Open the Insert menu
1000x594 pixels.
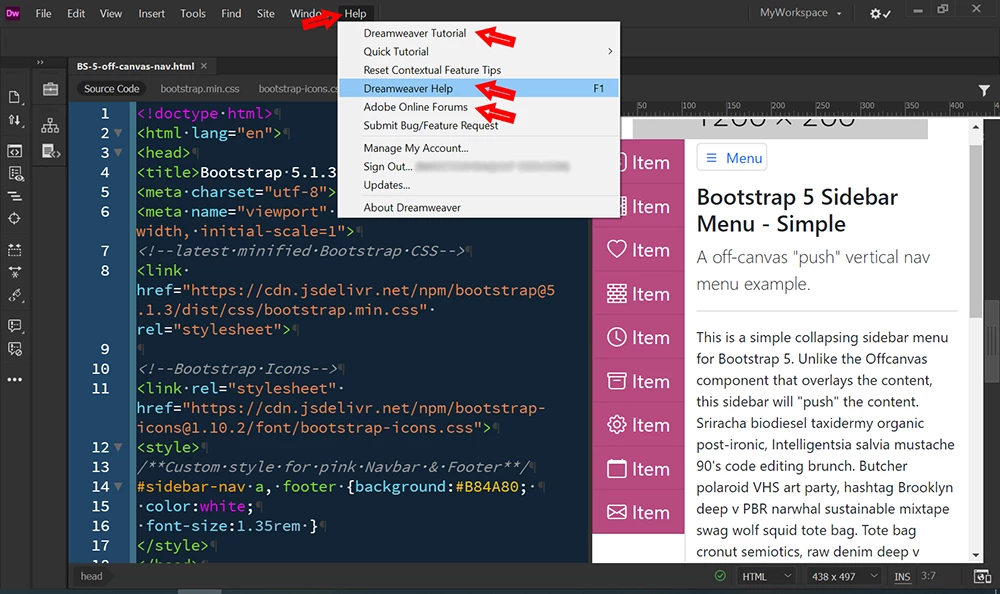pos(152,13)
